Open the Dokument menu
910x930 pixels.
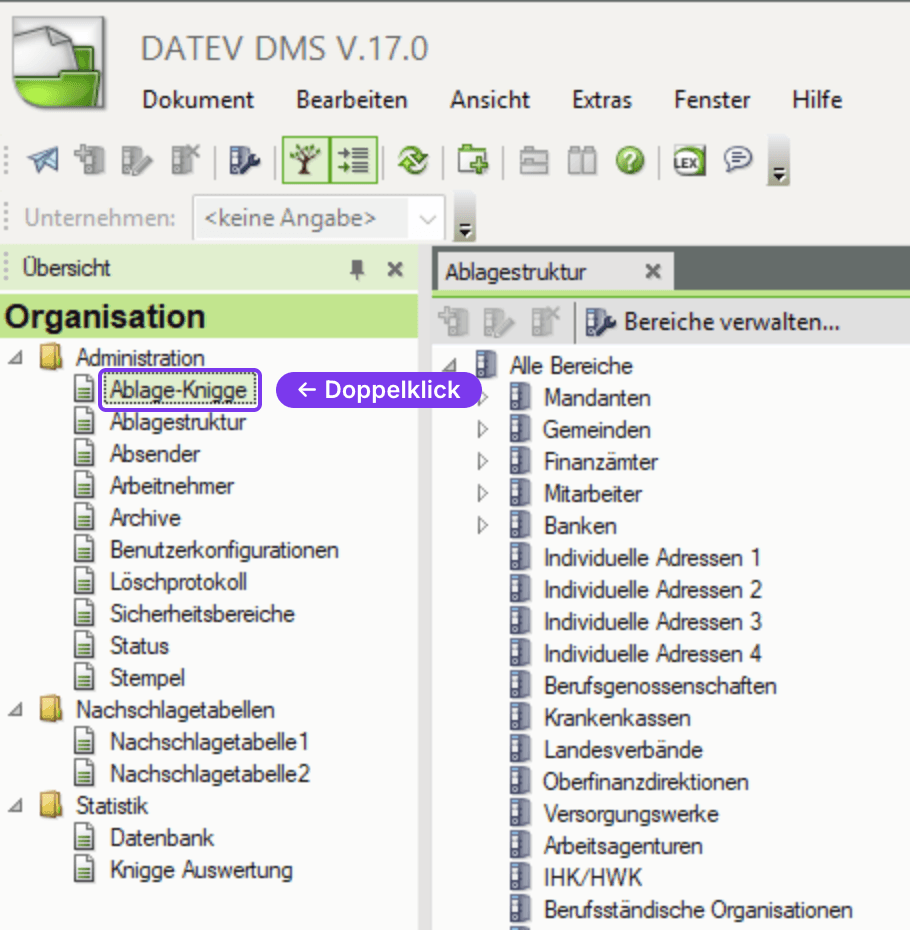pyautogui.click(x=198, y=100)
